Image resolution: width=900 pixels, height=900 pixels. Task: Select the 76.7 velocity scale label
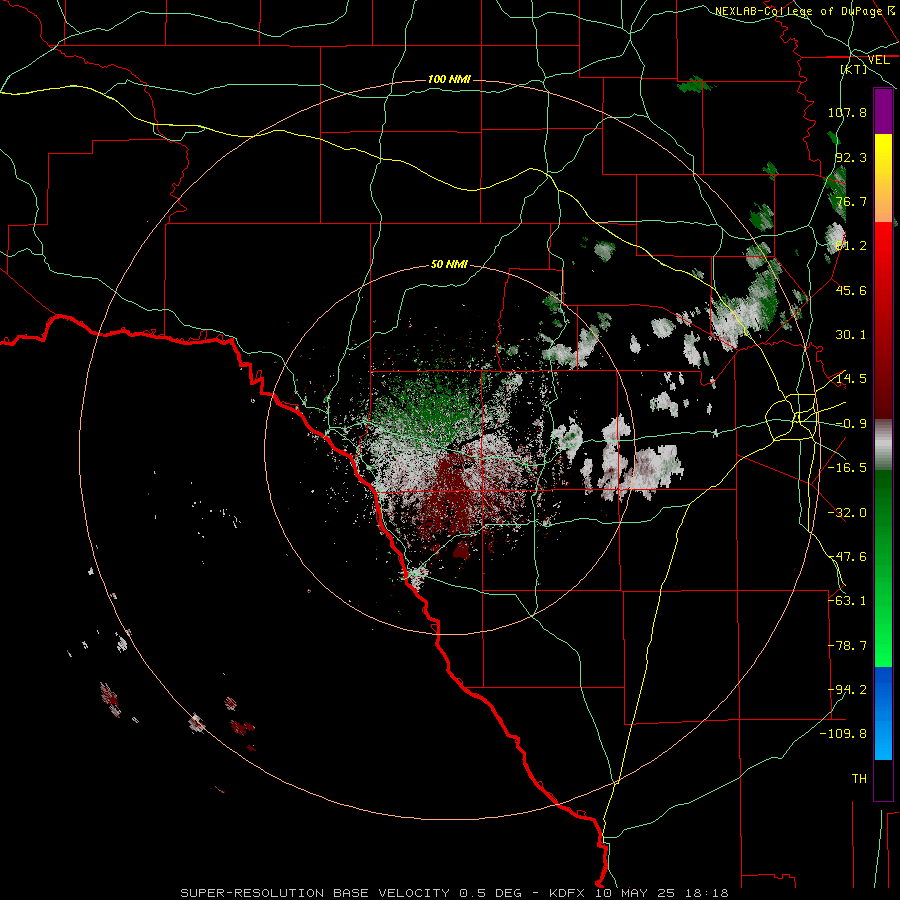click(x=851, y=201)
